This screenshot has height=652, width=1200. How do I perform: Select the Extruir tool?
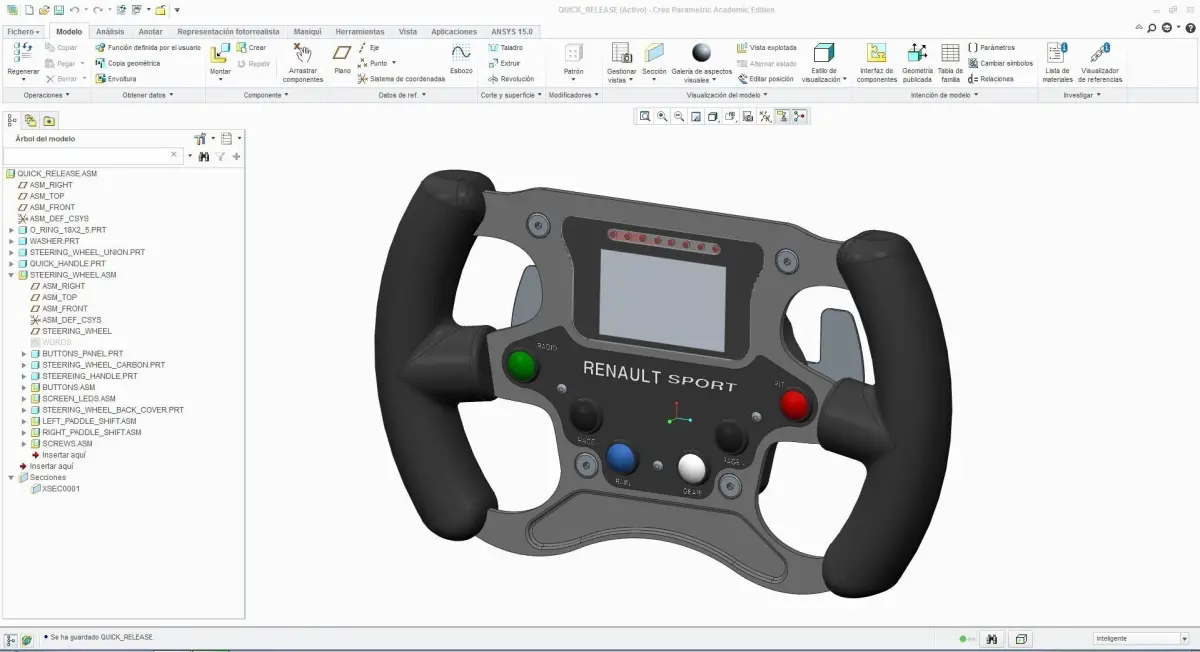click(x=504, y=63)
